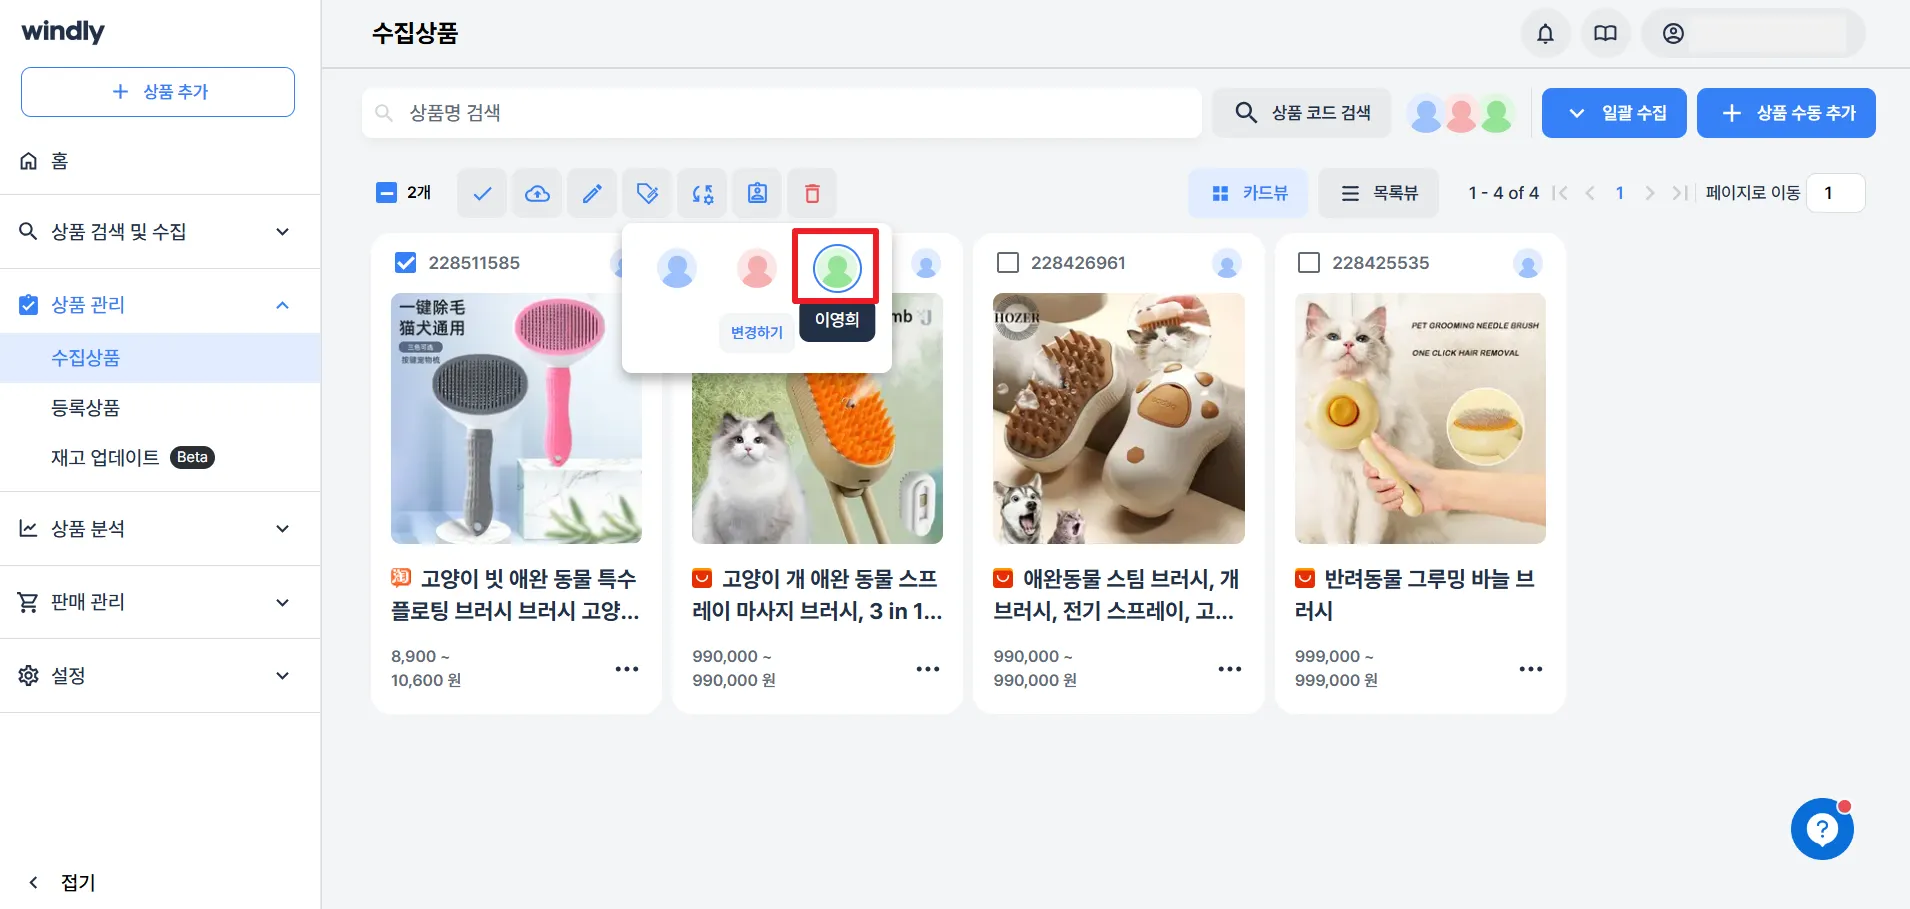Open product title 반려동물 그루밍 바늘 브러시
The height and width of the screenshot is (909, 1910).
tap(1414, 595)
